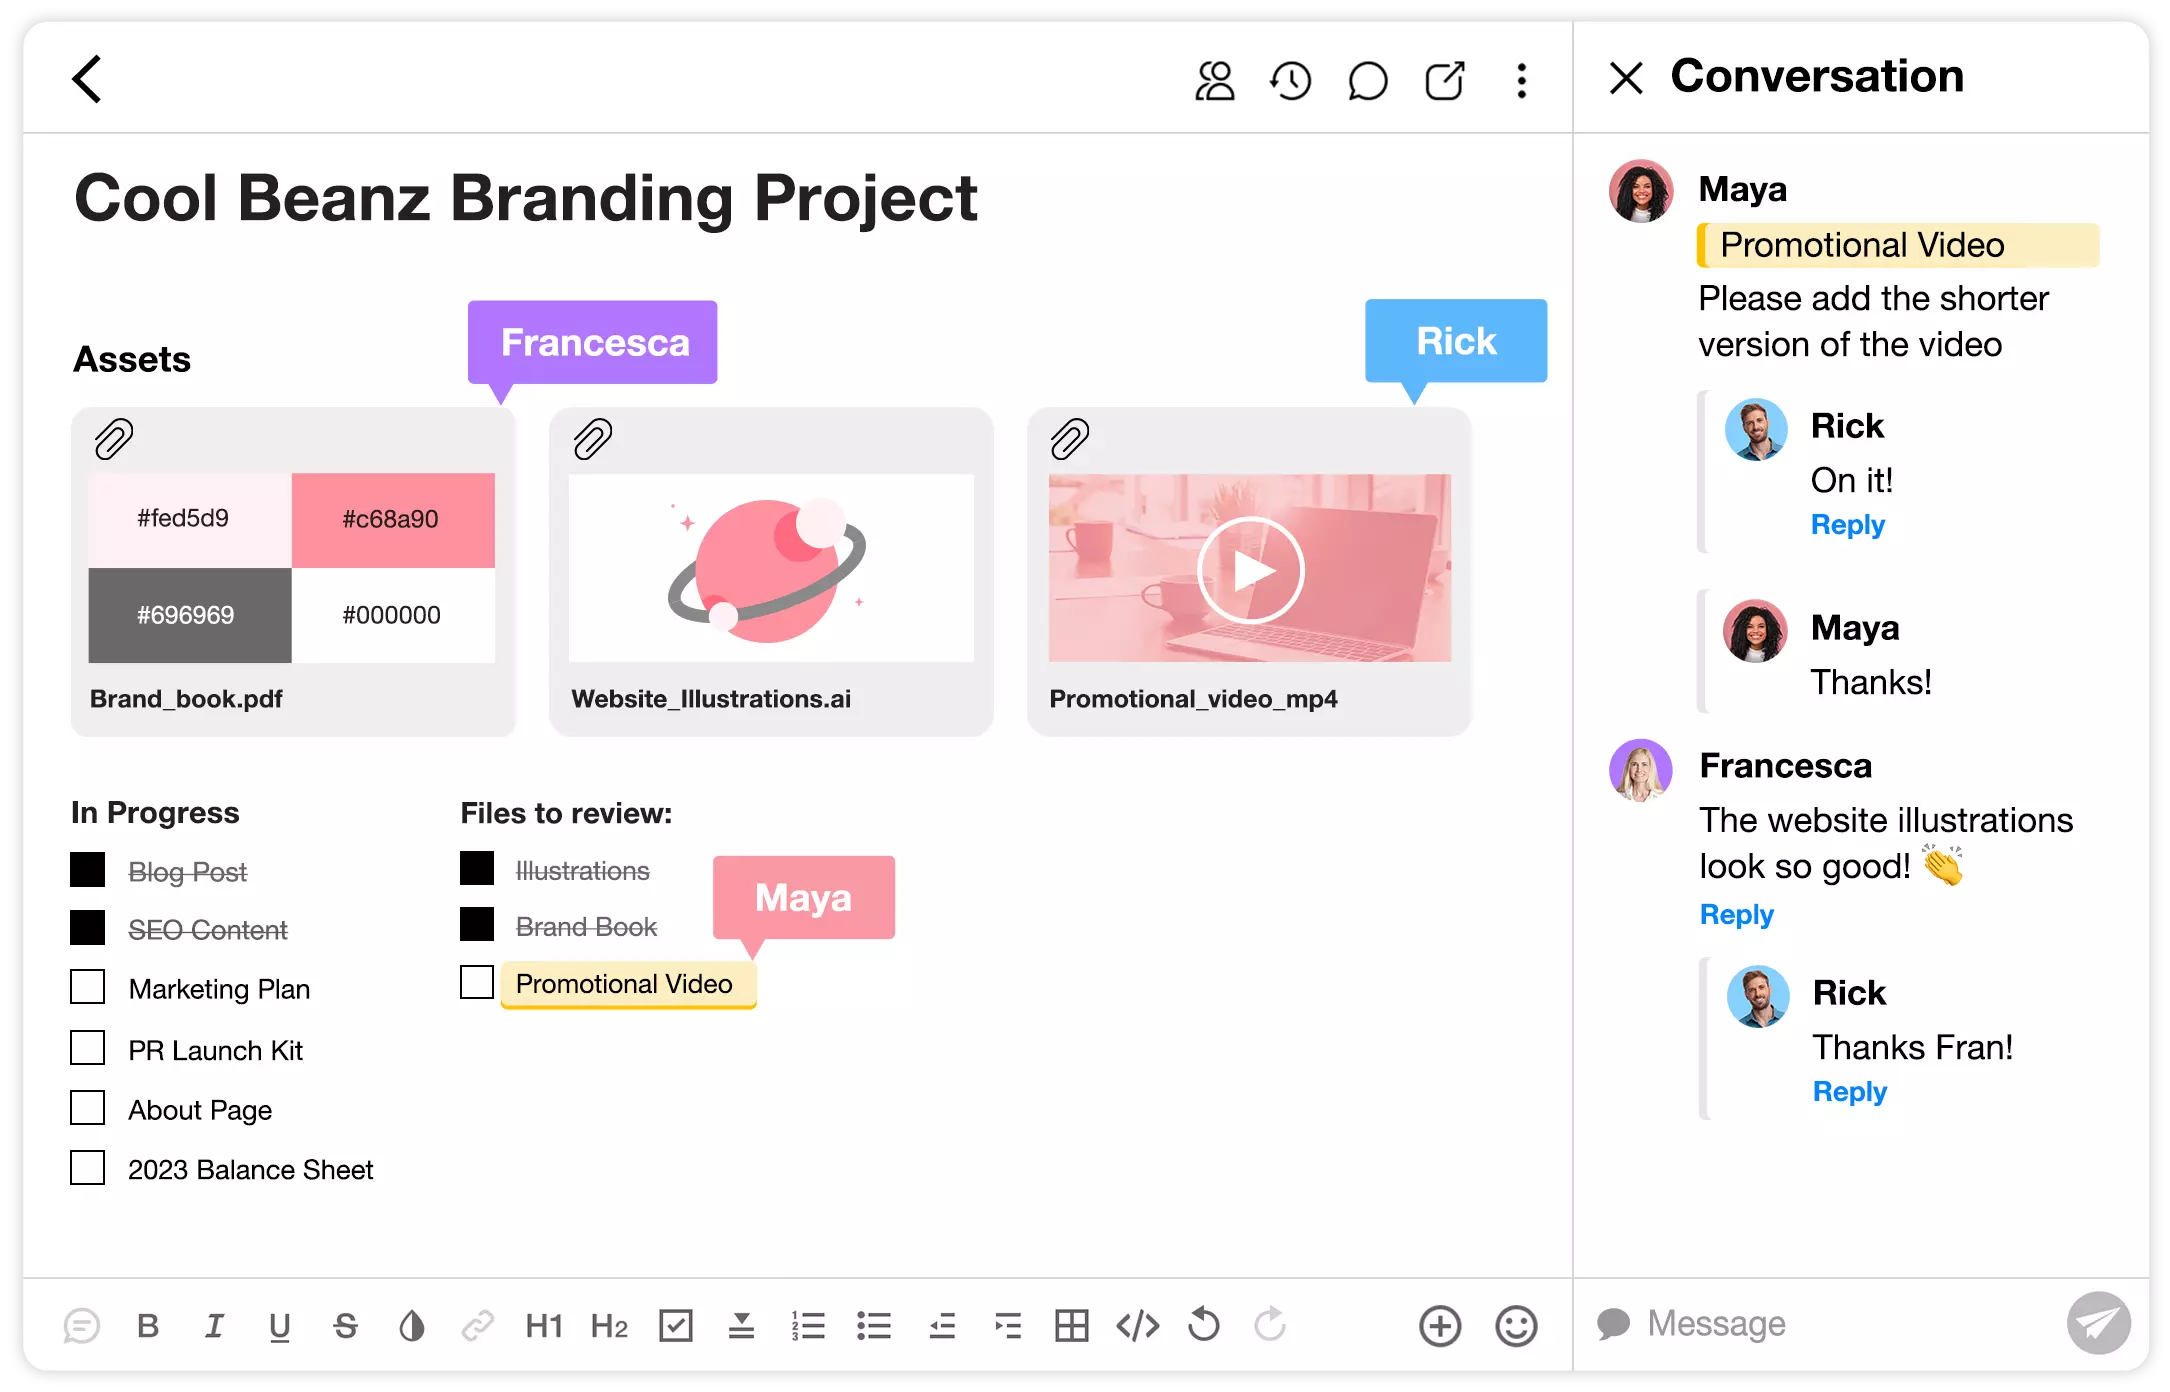The width and height of the screenshot is (2170, 1392).
Task: Open the version history clock icon
Action: (1290, 81)
